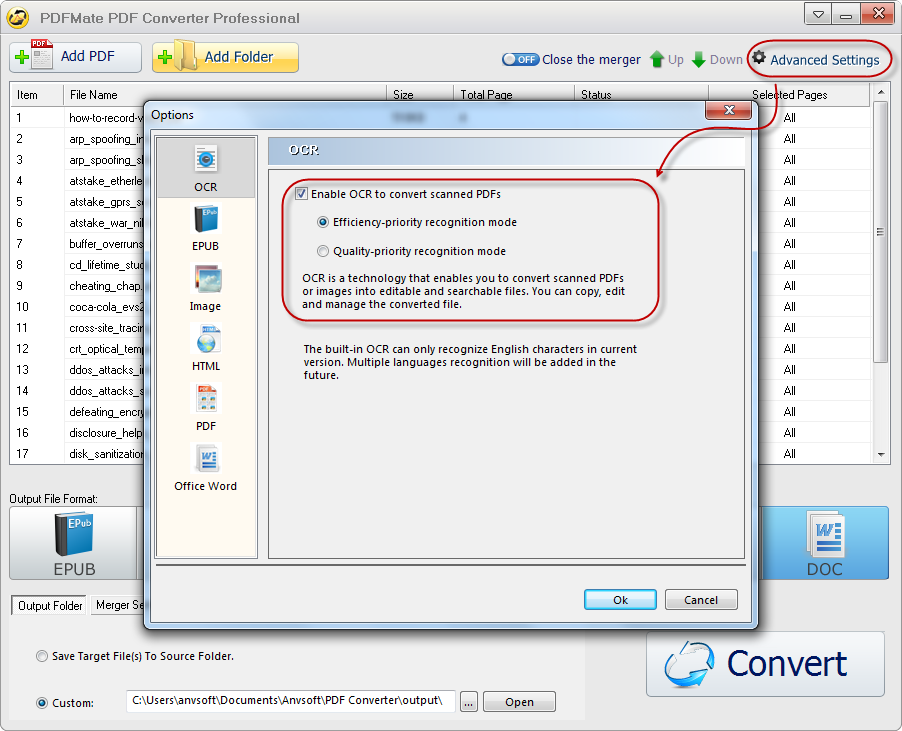The height and width of the screenshot is (731, 902).
Task: Select row 15 defeating_encry file
Action: pos(105,412)
